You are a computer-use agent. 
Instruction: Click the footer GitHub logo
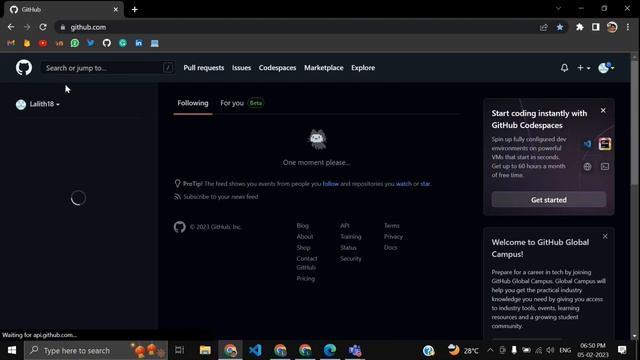click(x=180, y=227)
